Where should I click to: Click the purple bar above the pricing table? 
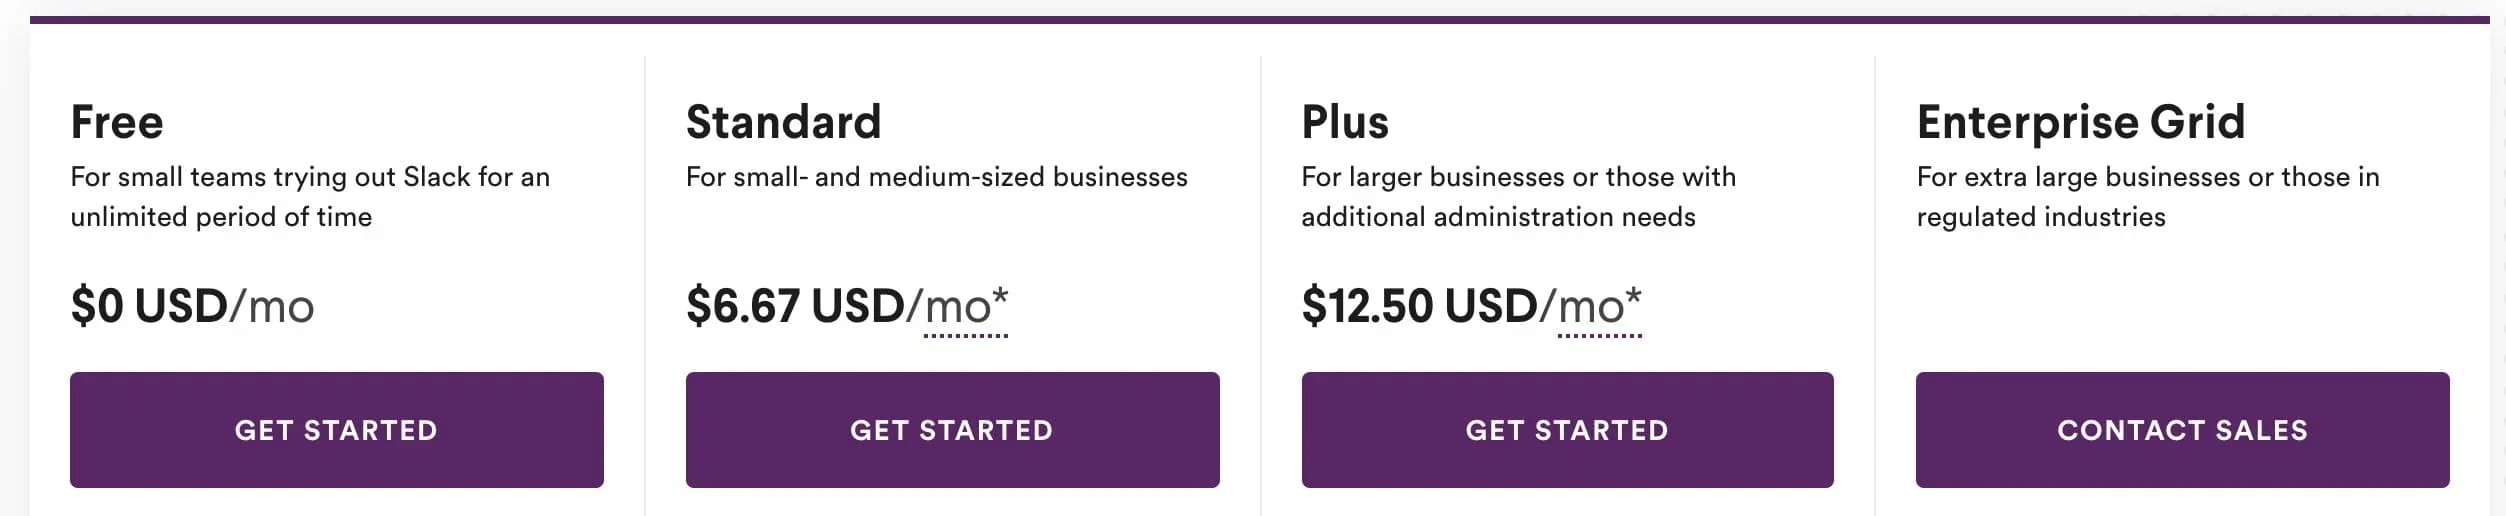(1259, 19)
